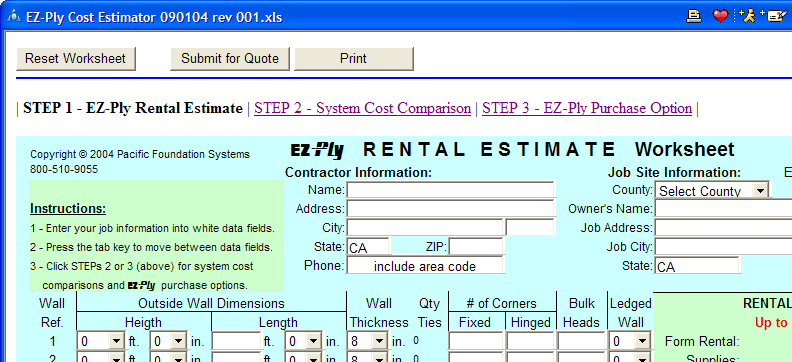Click the Wall Ref. number 1

pos(53,341)
